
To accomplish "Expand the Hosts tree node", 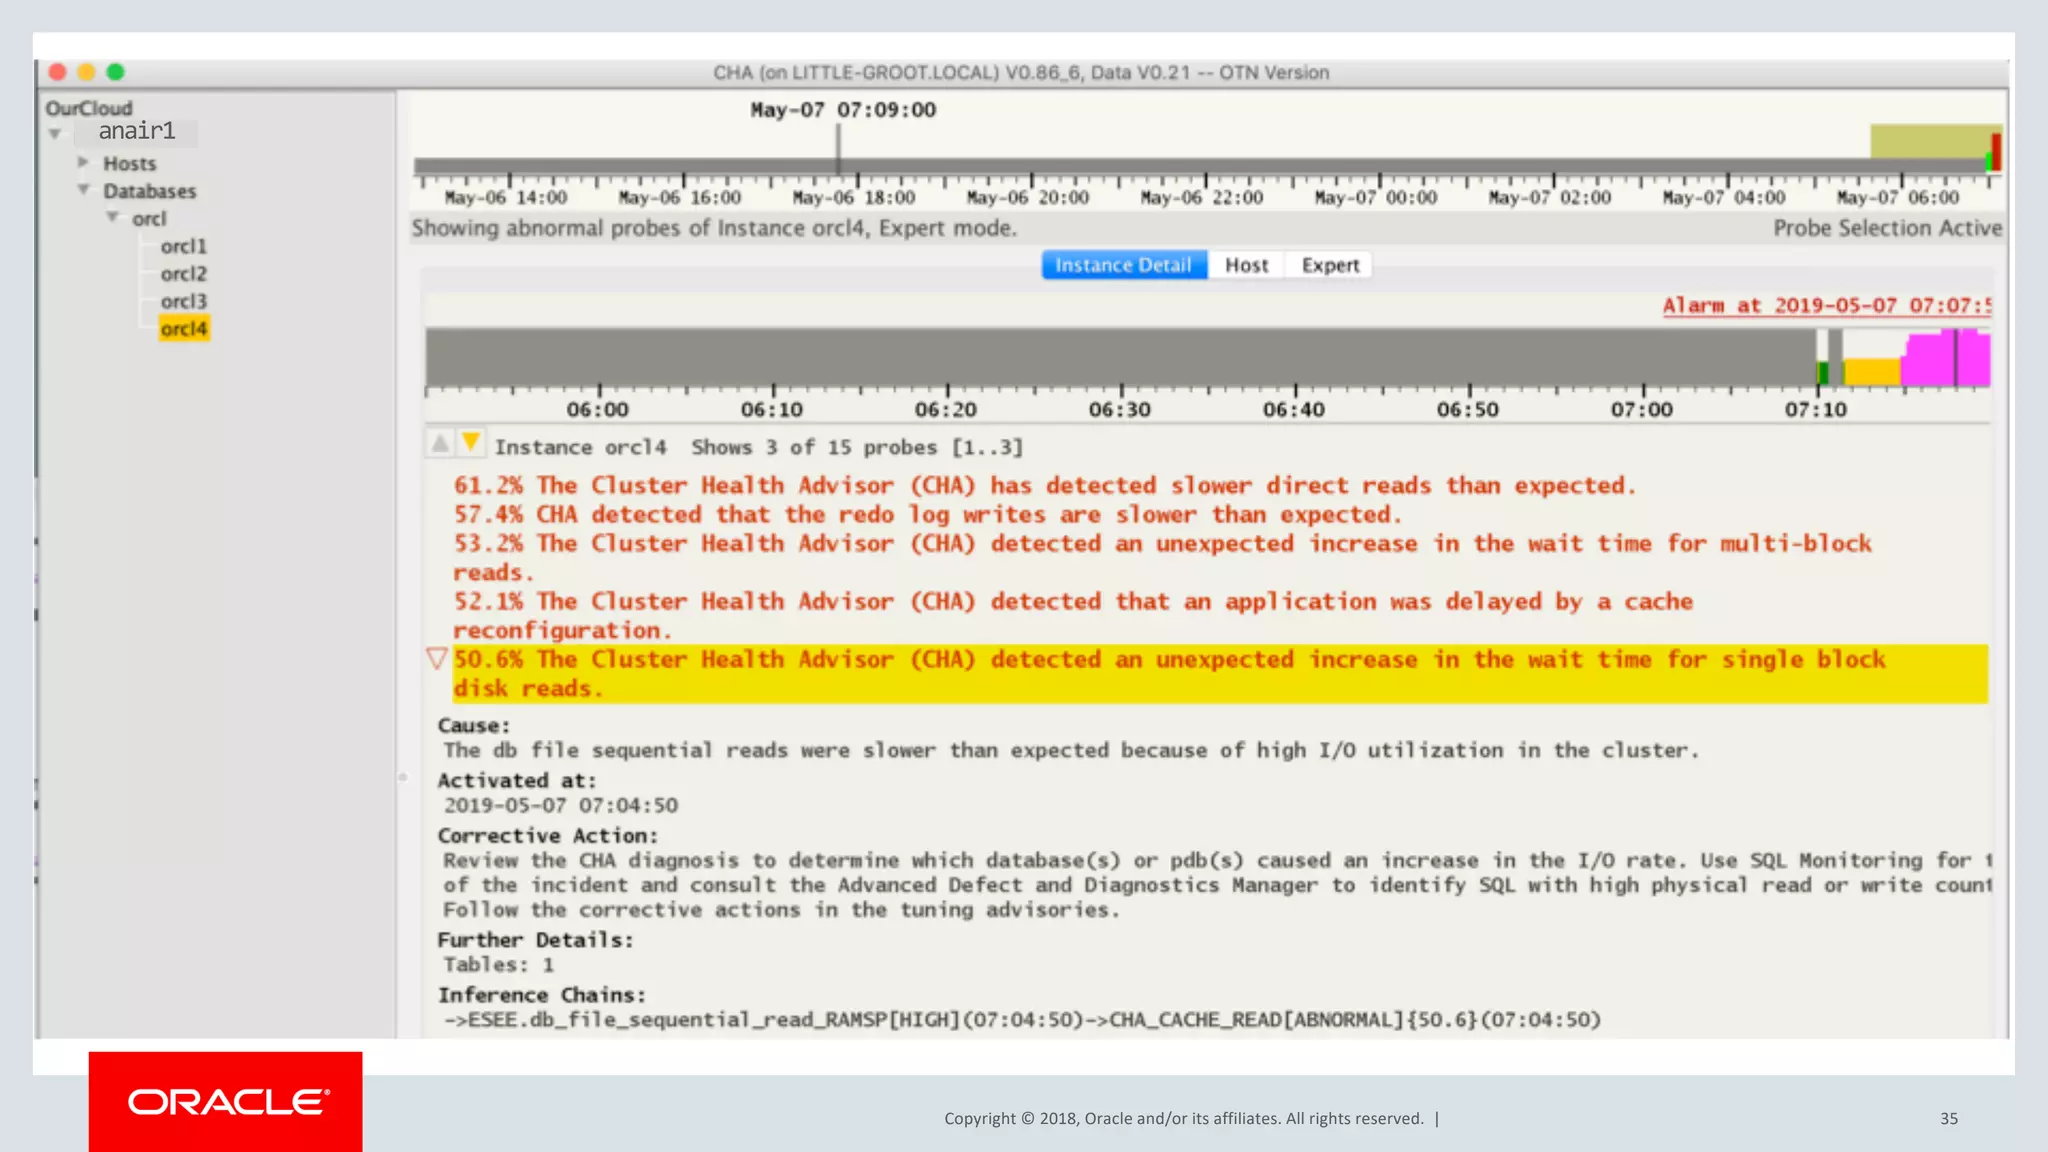I will pyautogui.click(x=84, y=162).
